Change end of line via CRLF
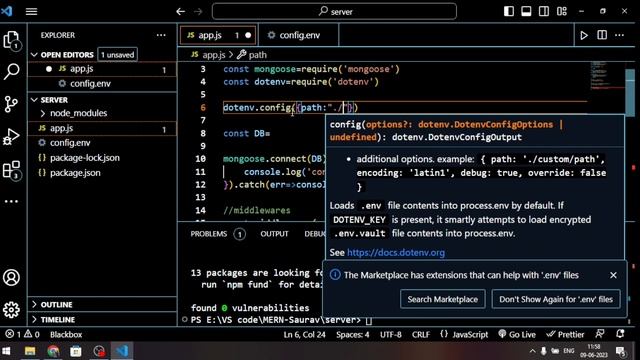The image size is (640, 360). pyautogui.click(x=421, y=334)
